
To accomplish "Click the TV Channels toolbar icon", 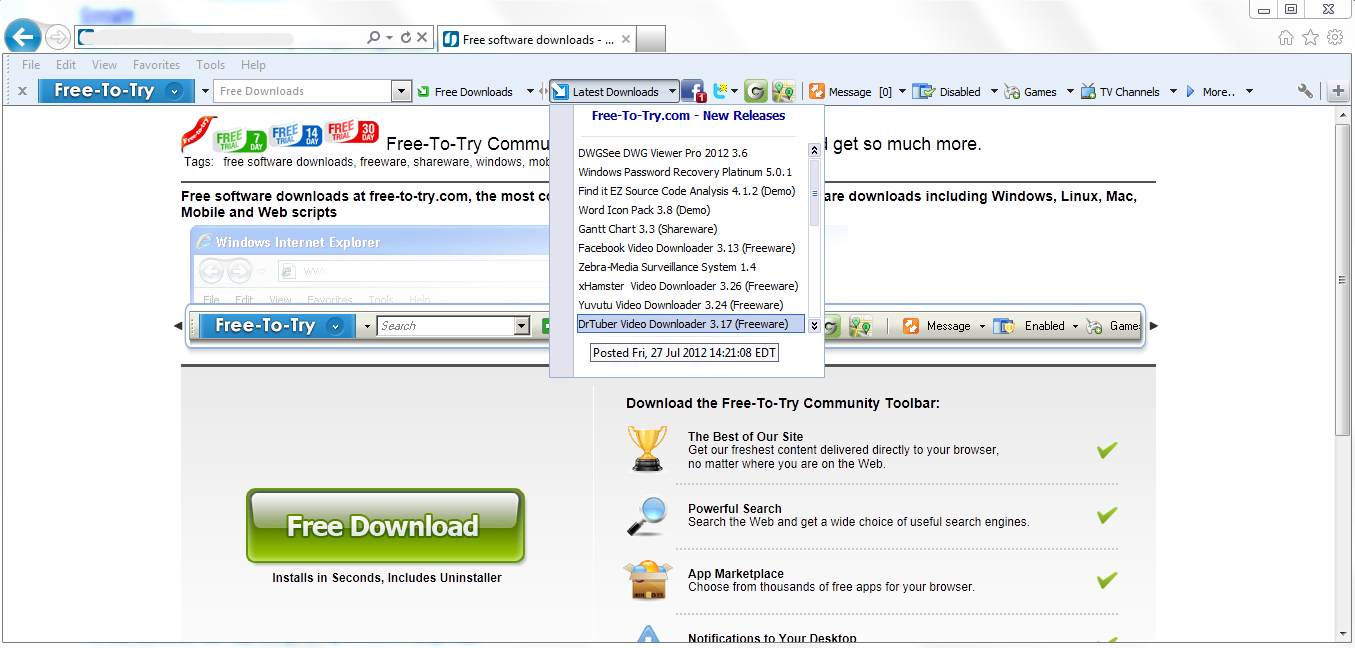I will tap(1088, 92).
